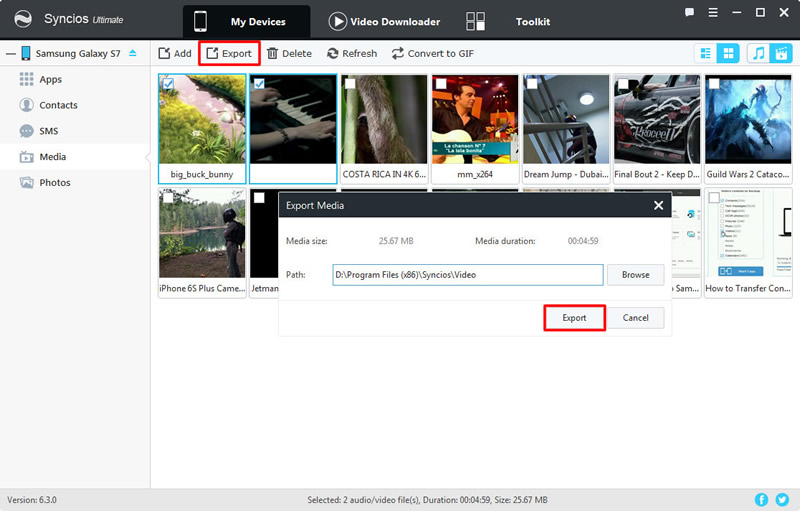Open the Facebook icon in status bar
Screen dimensions: 800x511
click(761, 500)
